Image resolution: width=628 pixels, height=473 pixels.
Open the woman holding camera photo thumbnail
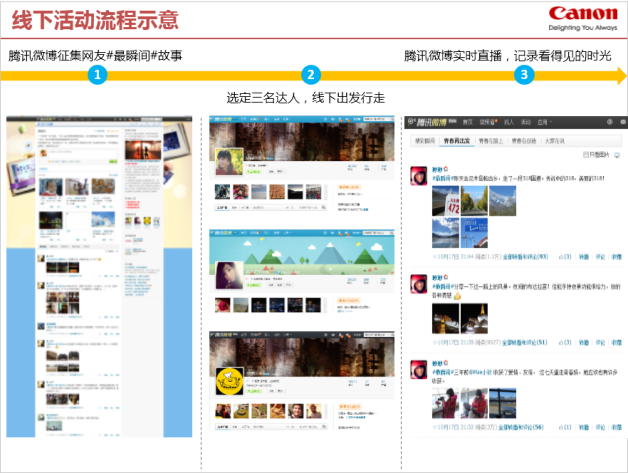(445, 403)
